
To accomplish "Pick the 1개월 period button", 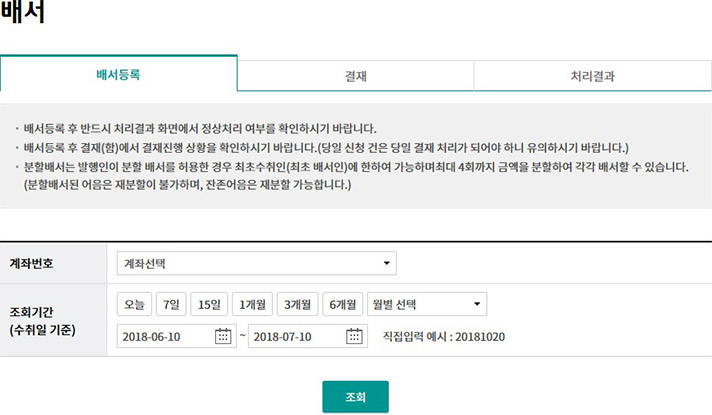I will [252, 304].
